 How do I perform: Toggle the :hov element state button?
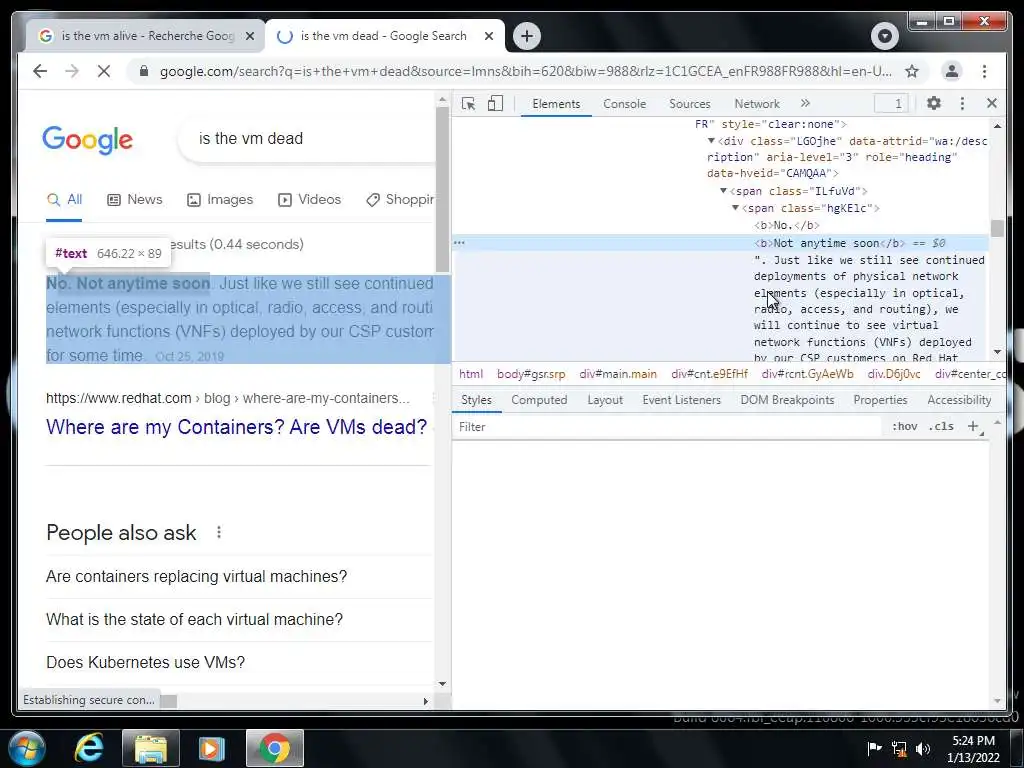(x=904, y=426)
